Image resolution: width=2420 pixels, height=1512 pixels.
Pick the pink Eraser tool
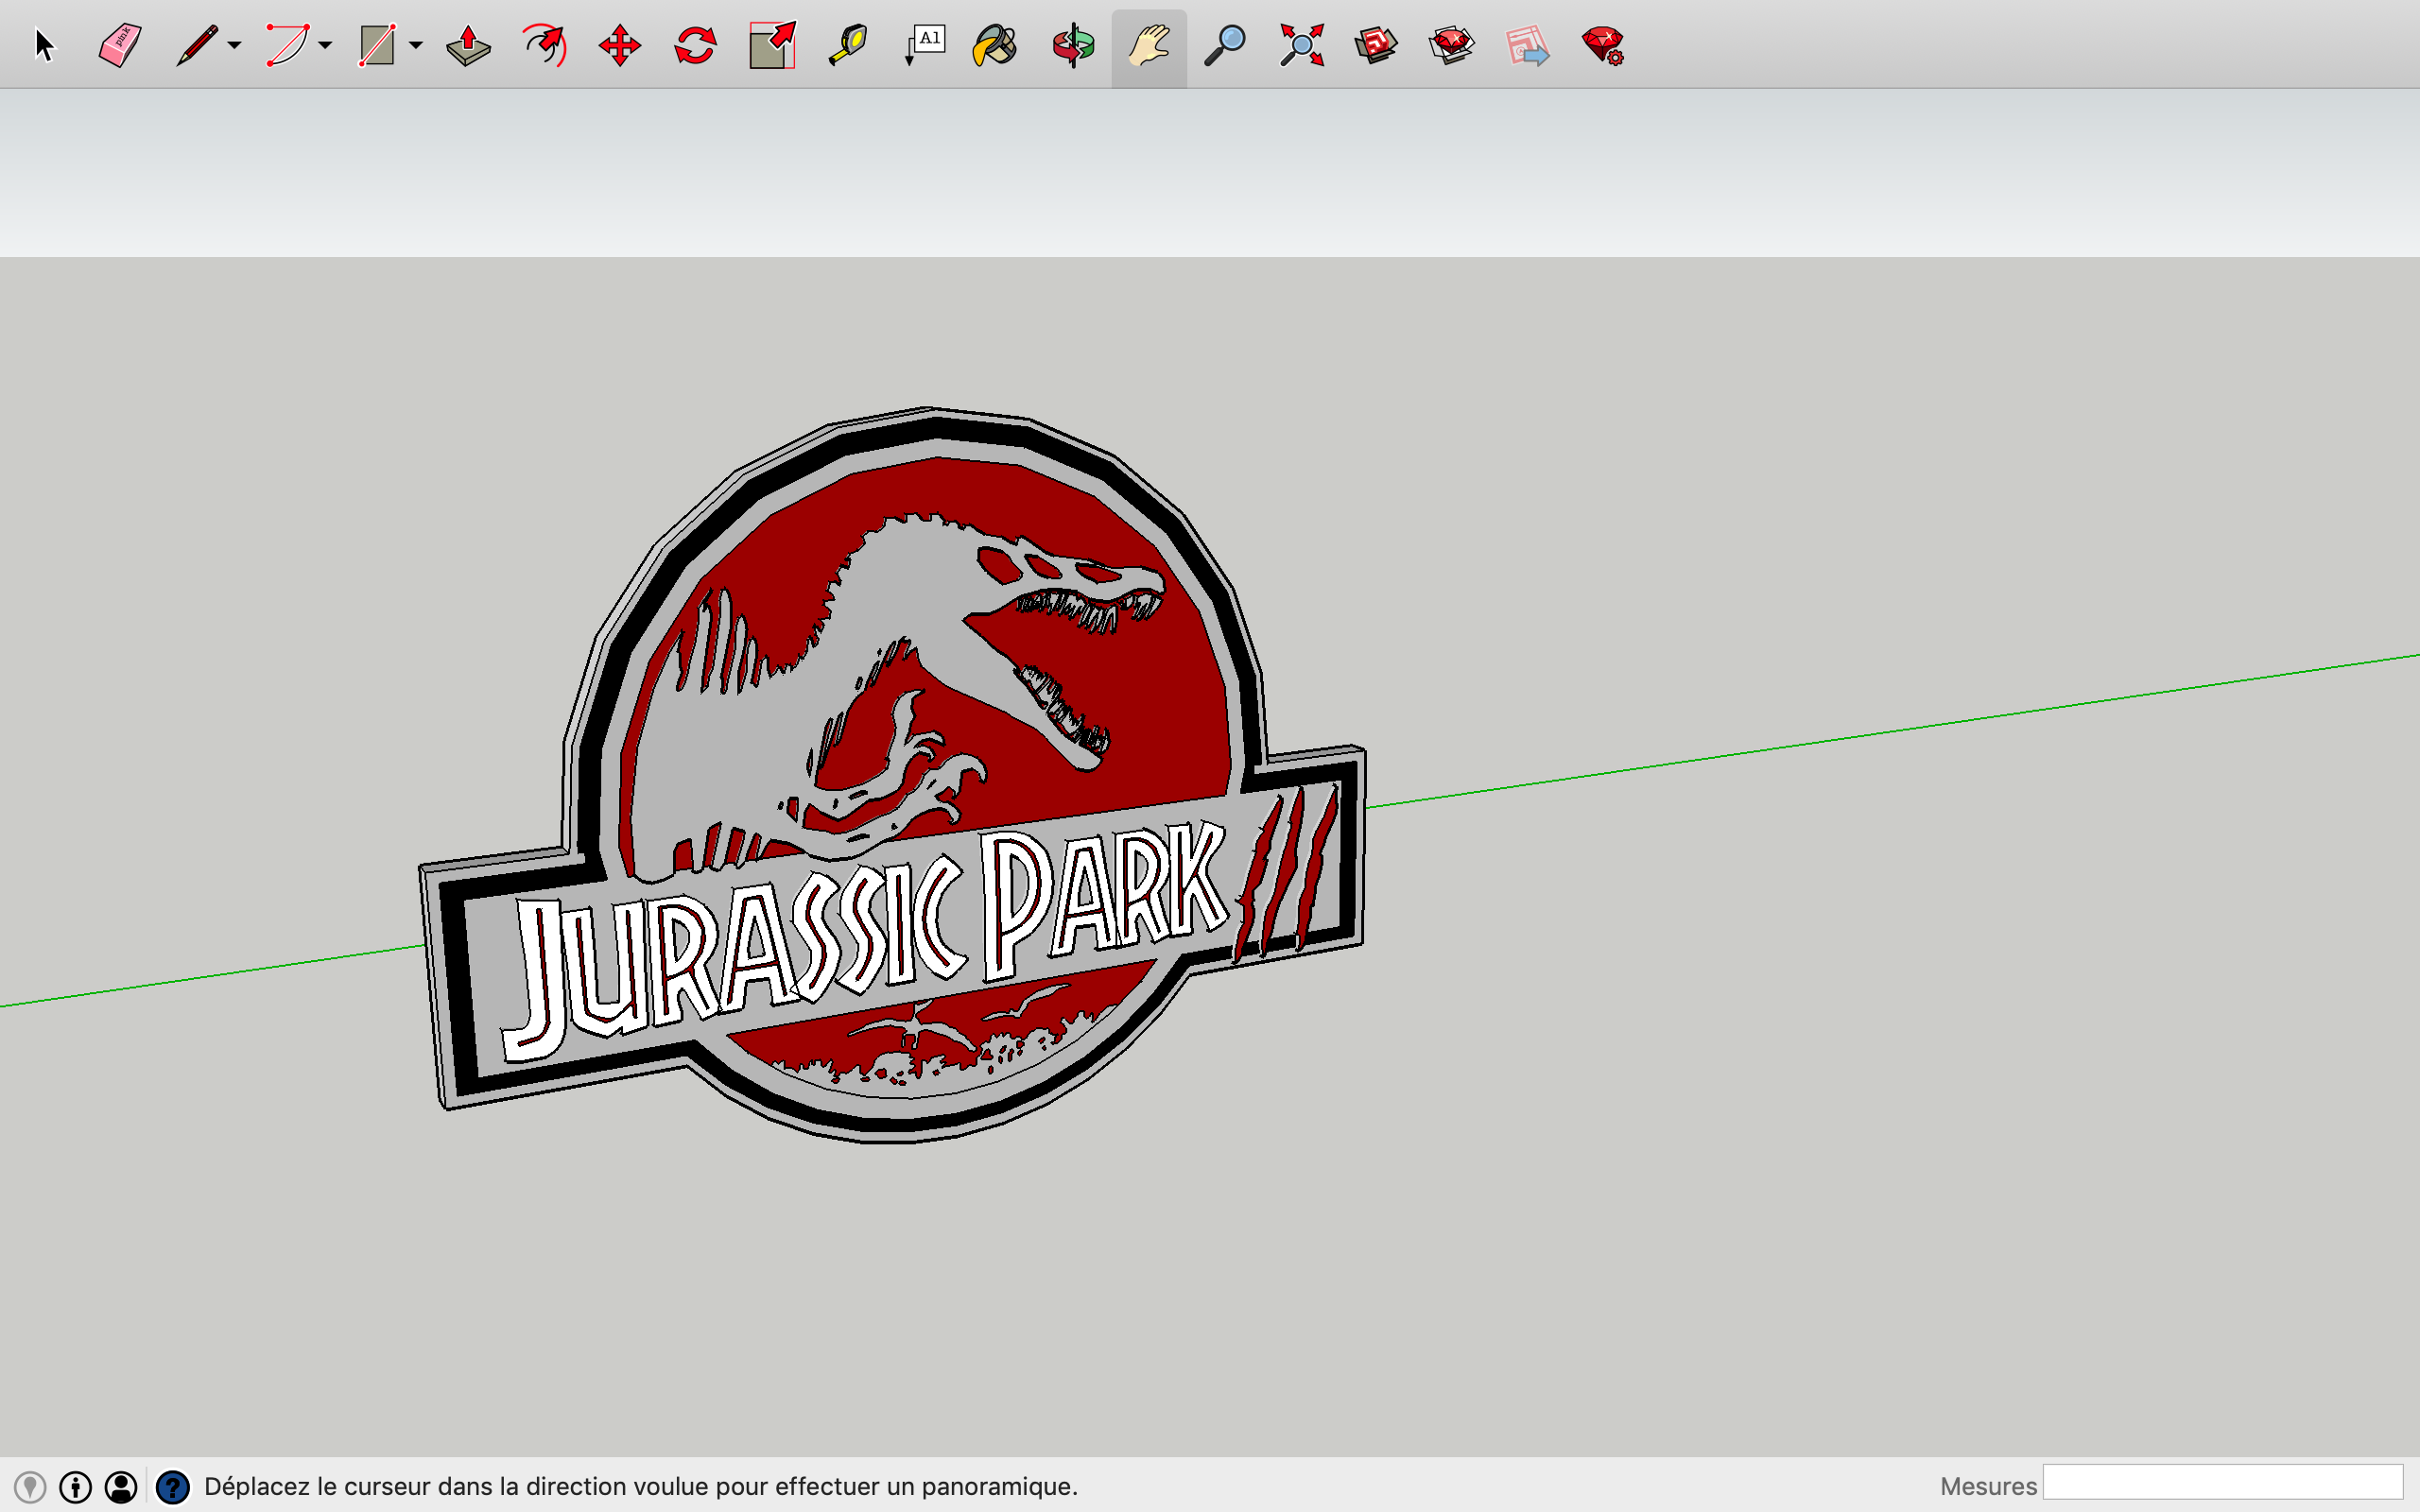120,46
